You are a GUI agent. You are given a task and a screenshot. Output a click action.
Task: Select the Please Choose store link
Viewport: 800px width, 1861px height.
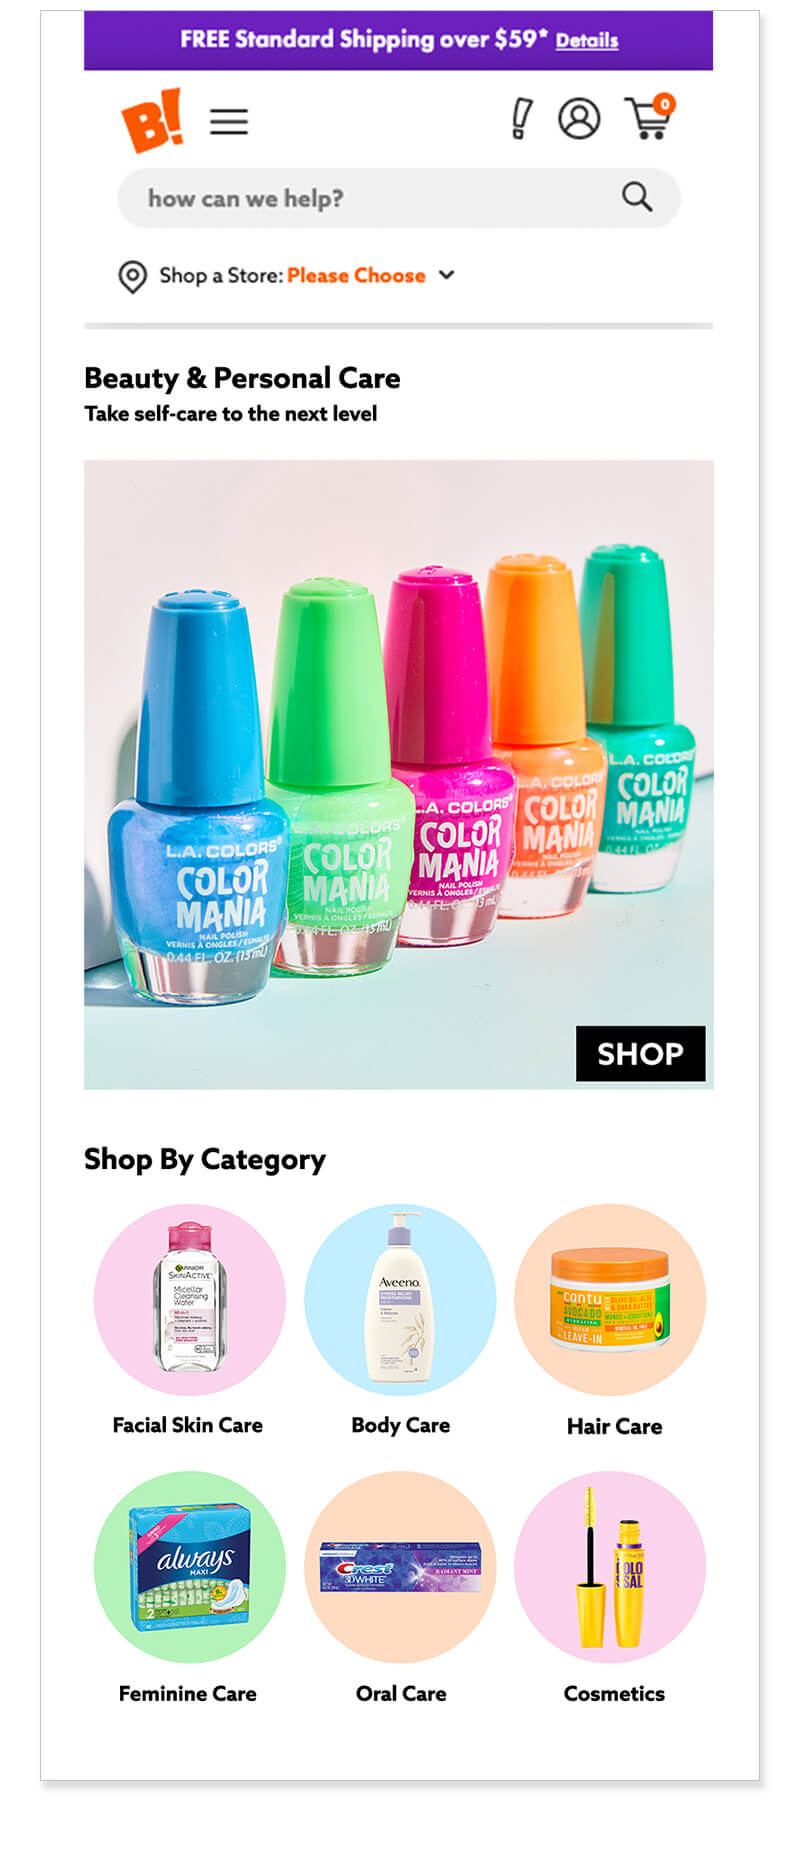tap(356, 275)
